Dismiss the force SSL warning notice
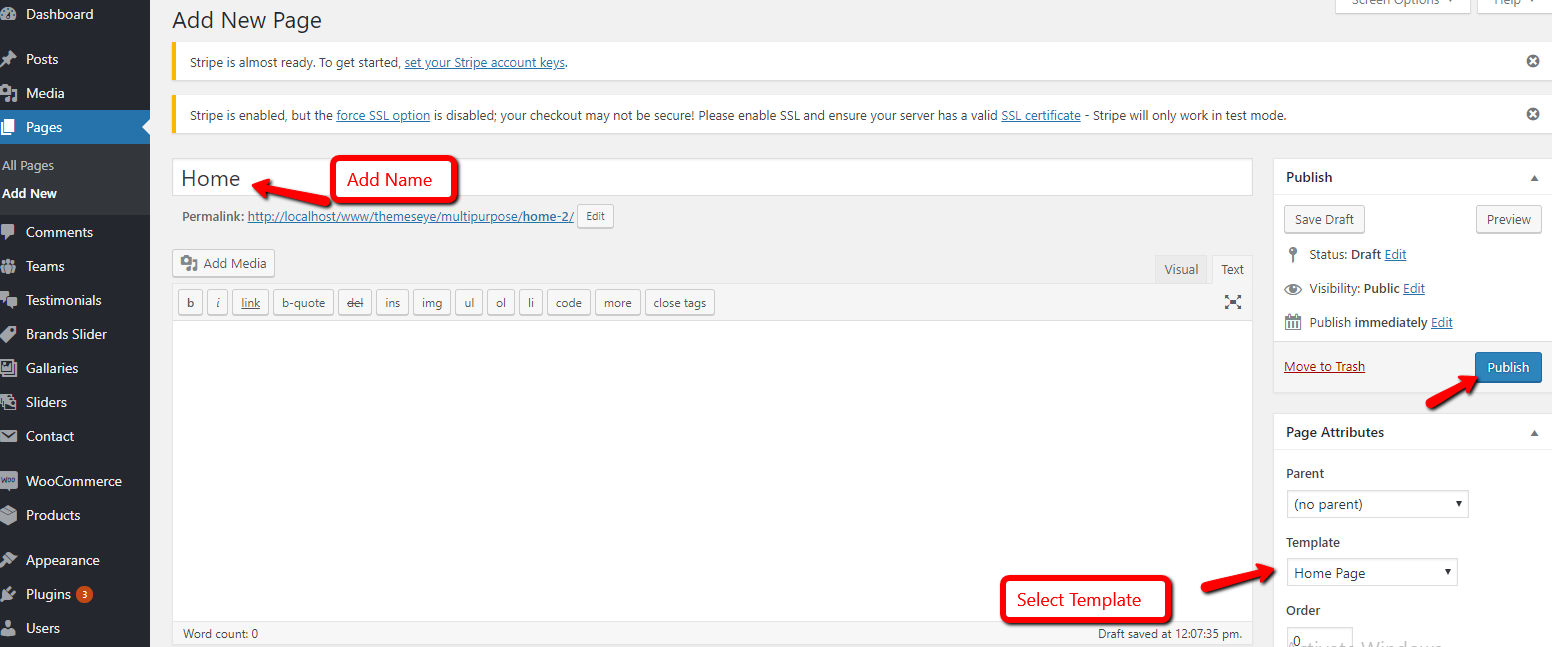Image resolution: width=1552 pixels, height=647 pixels. point(1532,114)
